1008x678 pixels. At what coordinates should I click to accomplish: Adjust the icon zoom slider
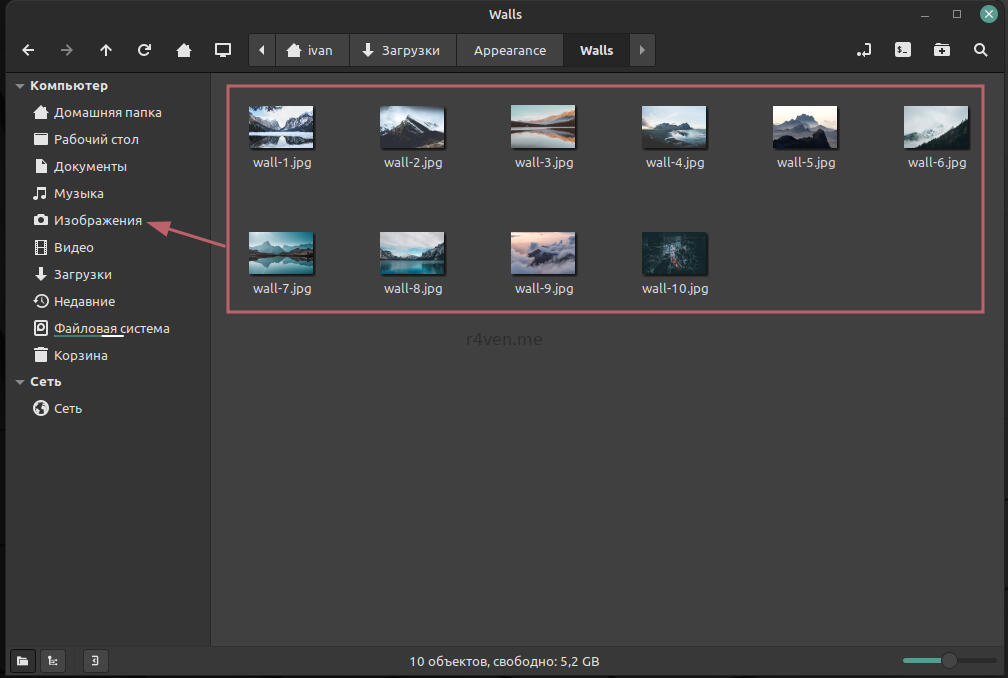[x=949, y=661]
